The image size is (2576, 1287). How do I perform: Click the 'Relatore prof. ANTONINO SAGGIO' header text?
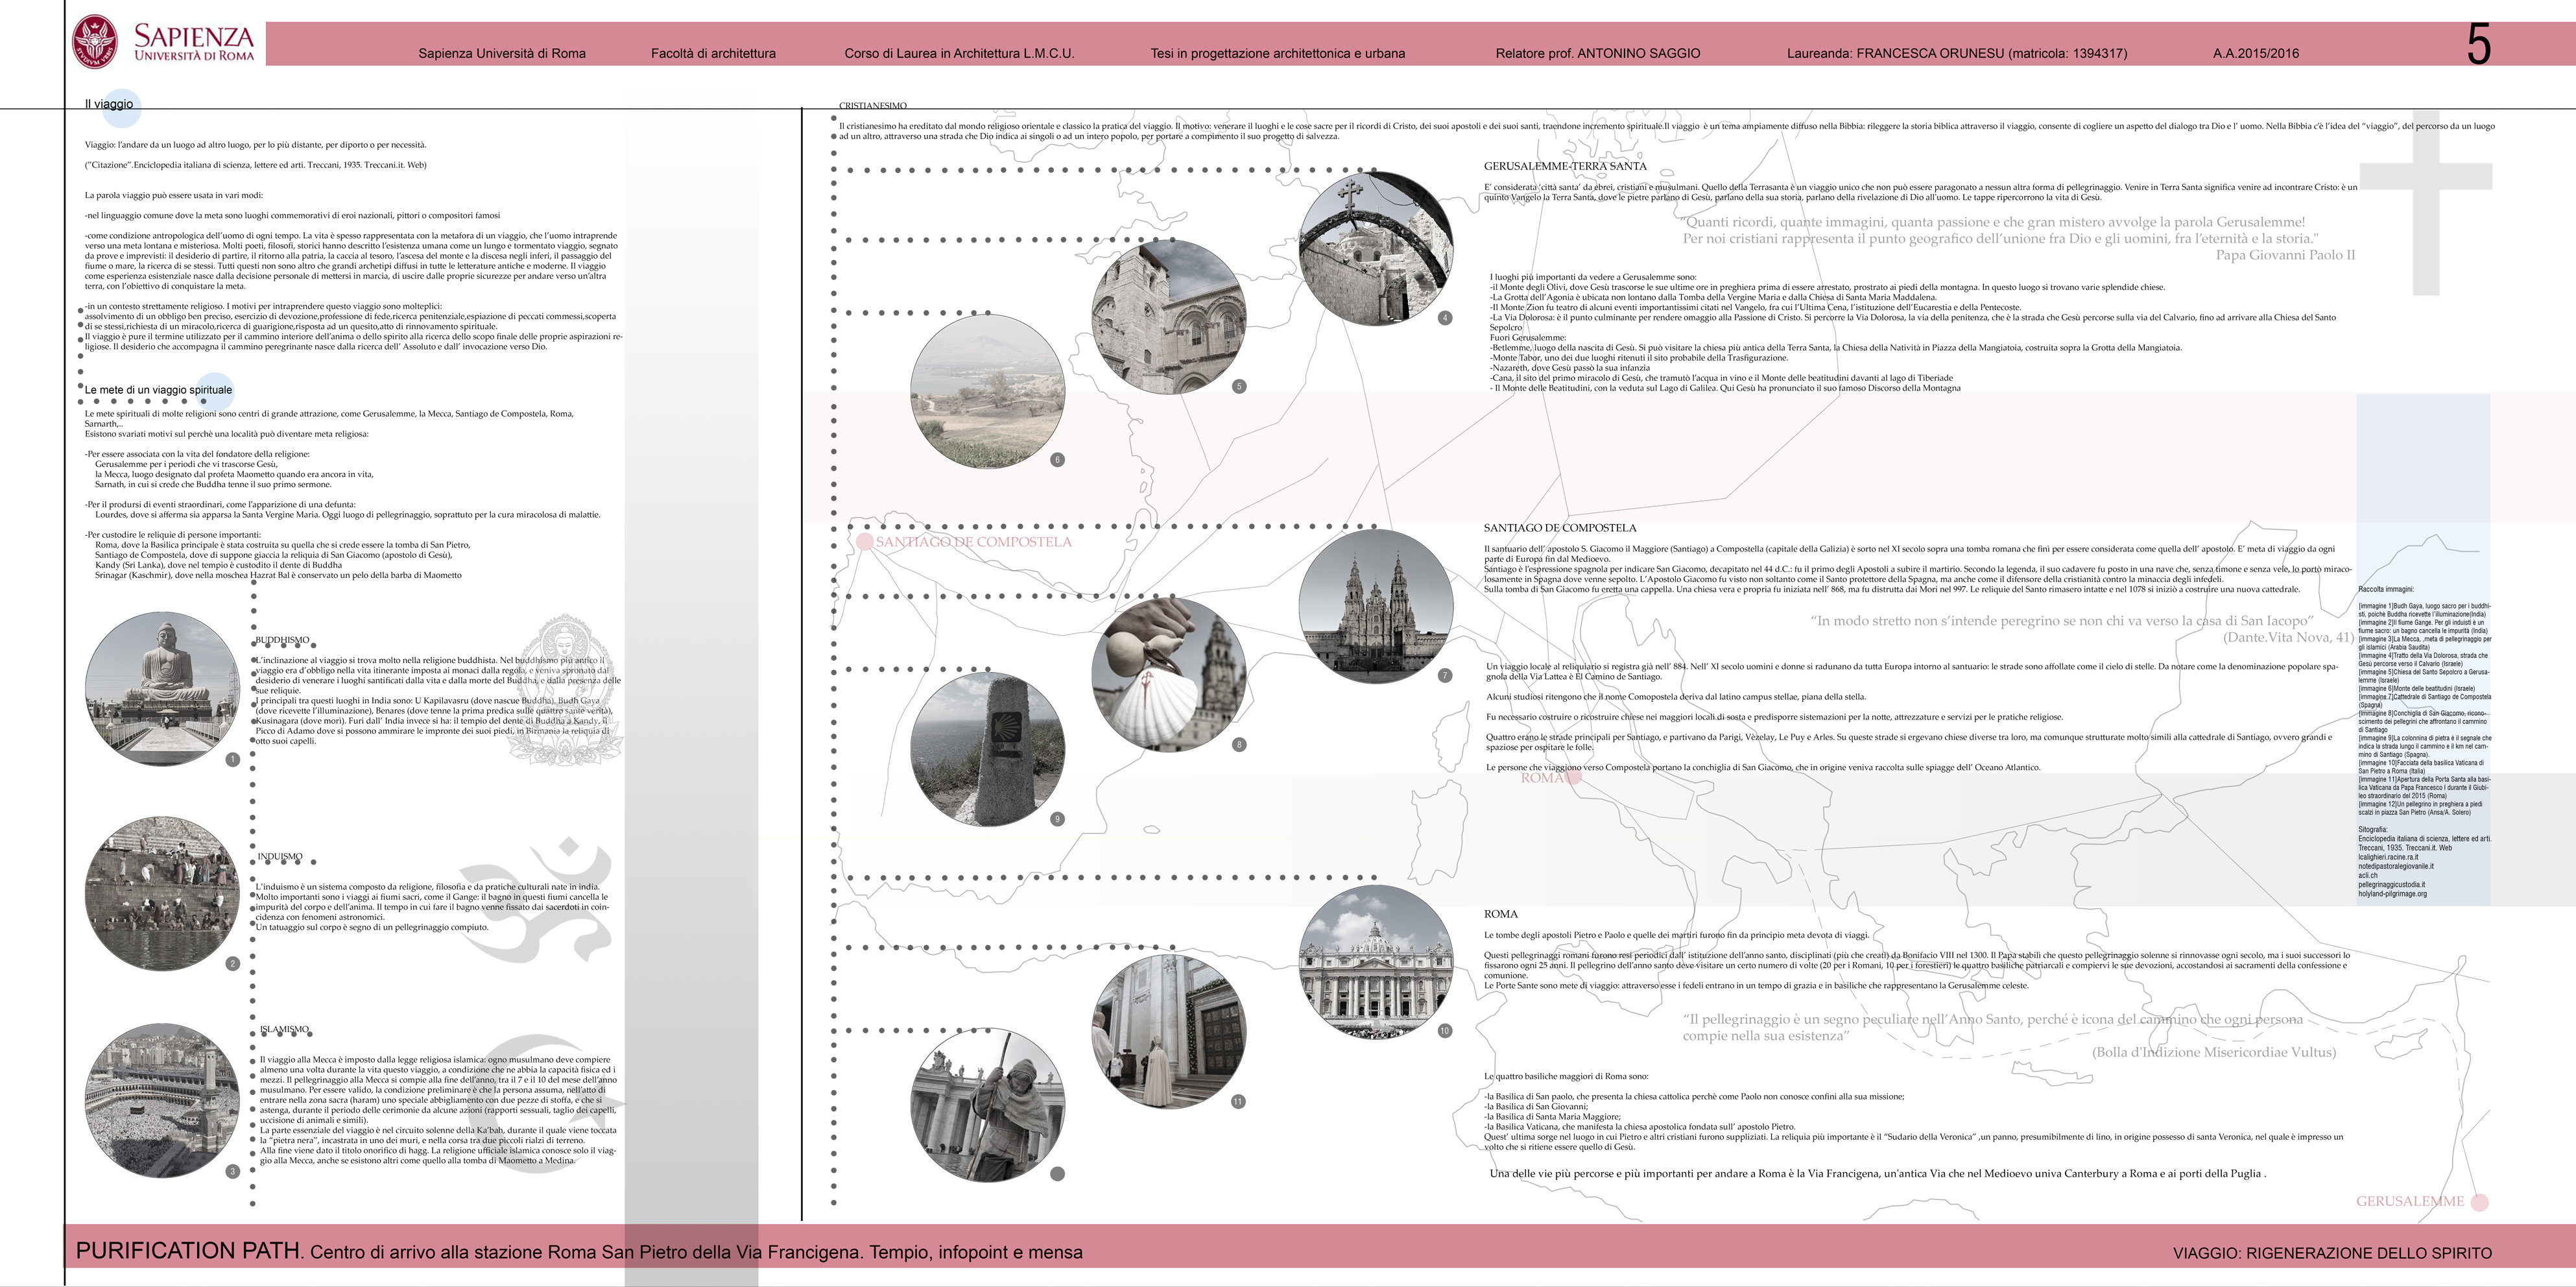(1597, 53)
